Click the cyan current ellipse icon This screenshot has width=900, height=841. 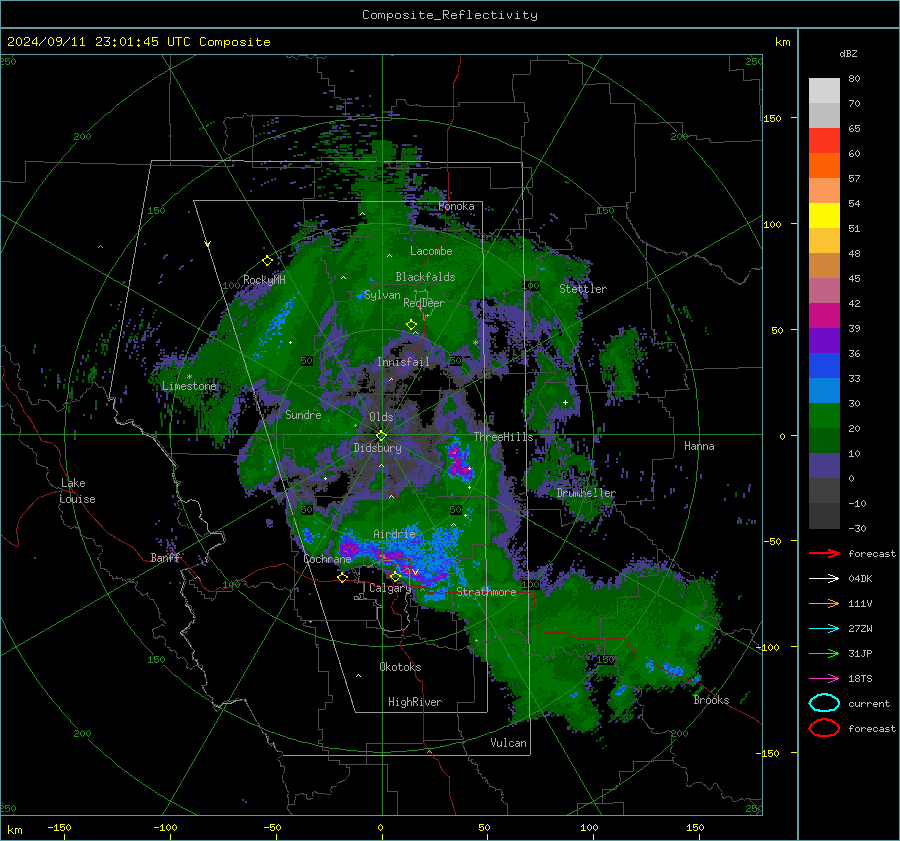(824, 703)
